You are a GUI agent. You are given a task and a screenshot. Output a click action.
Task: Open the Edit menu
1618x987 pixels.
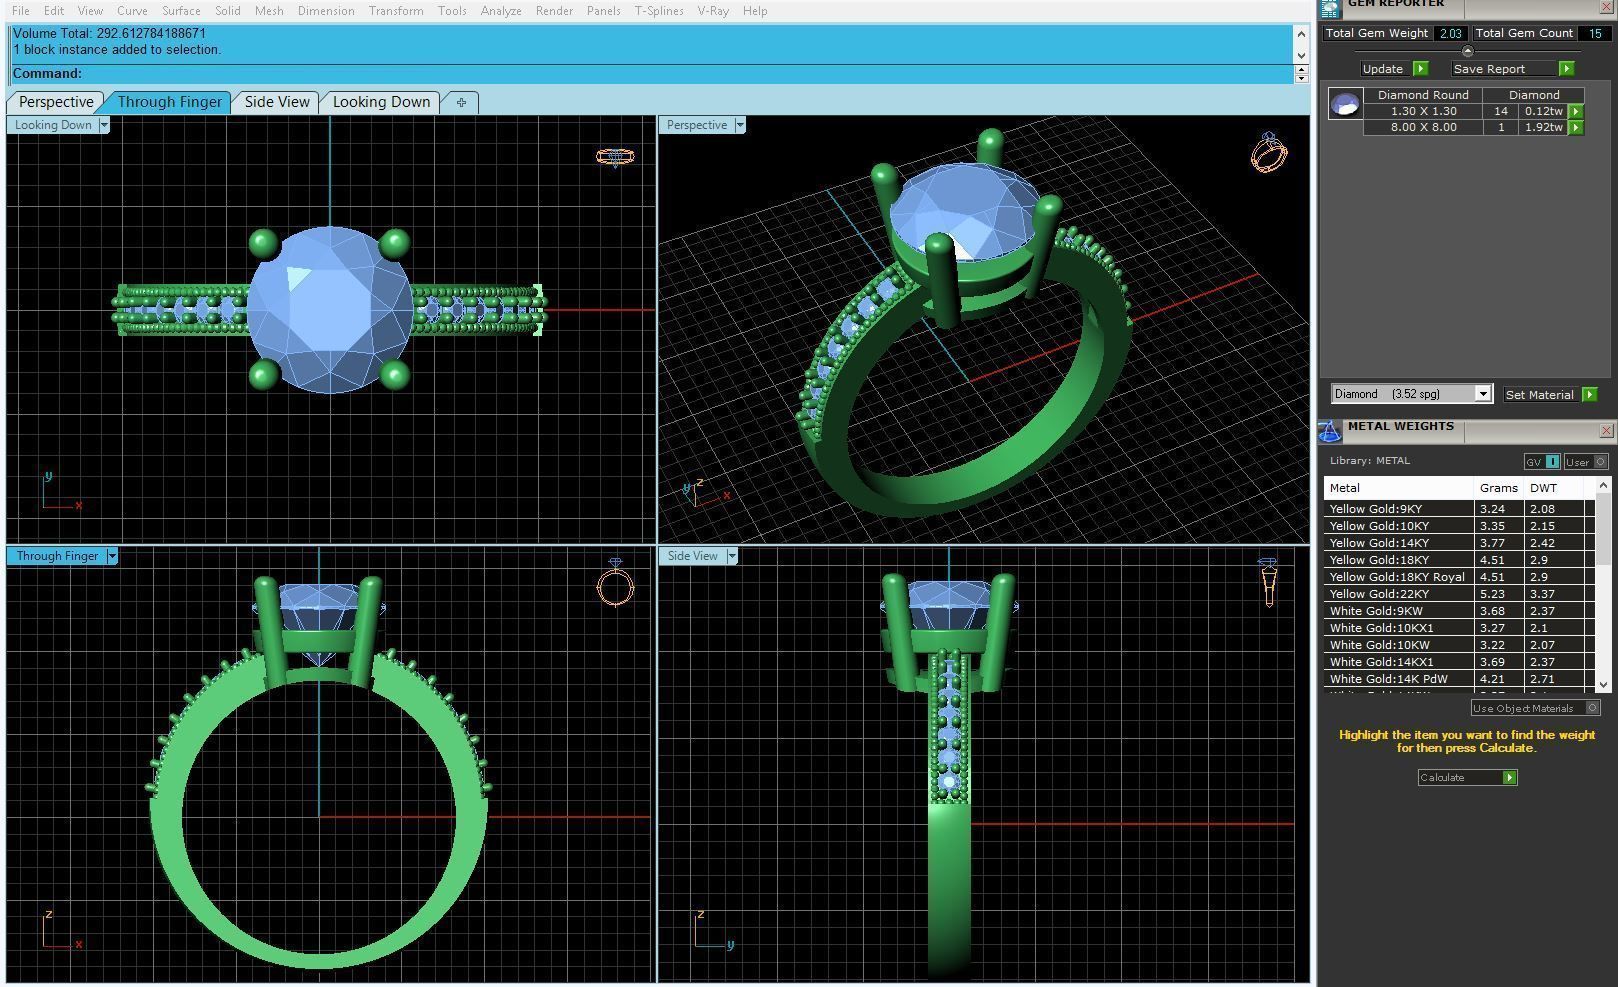pos(54,11)
